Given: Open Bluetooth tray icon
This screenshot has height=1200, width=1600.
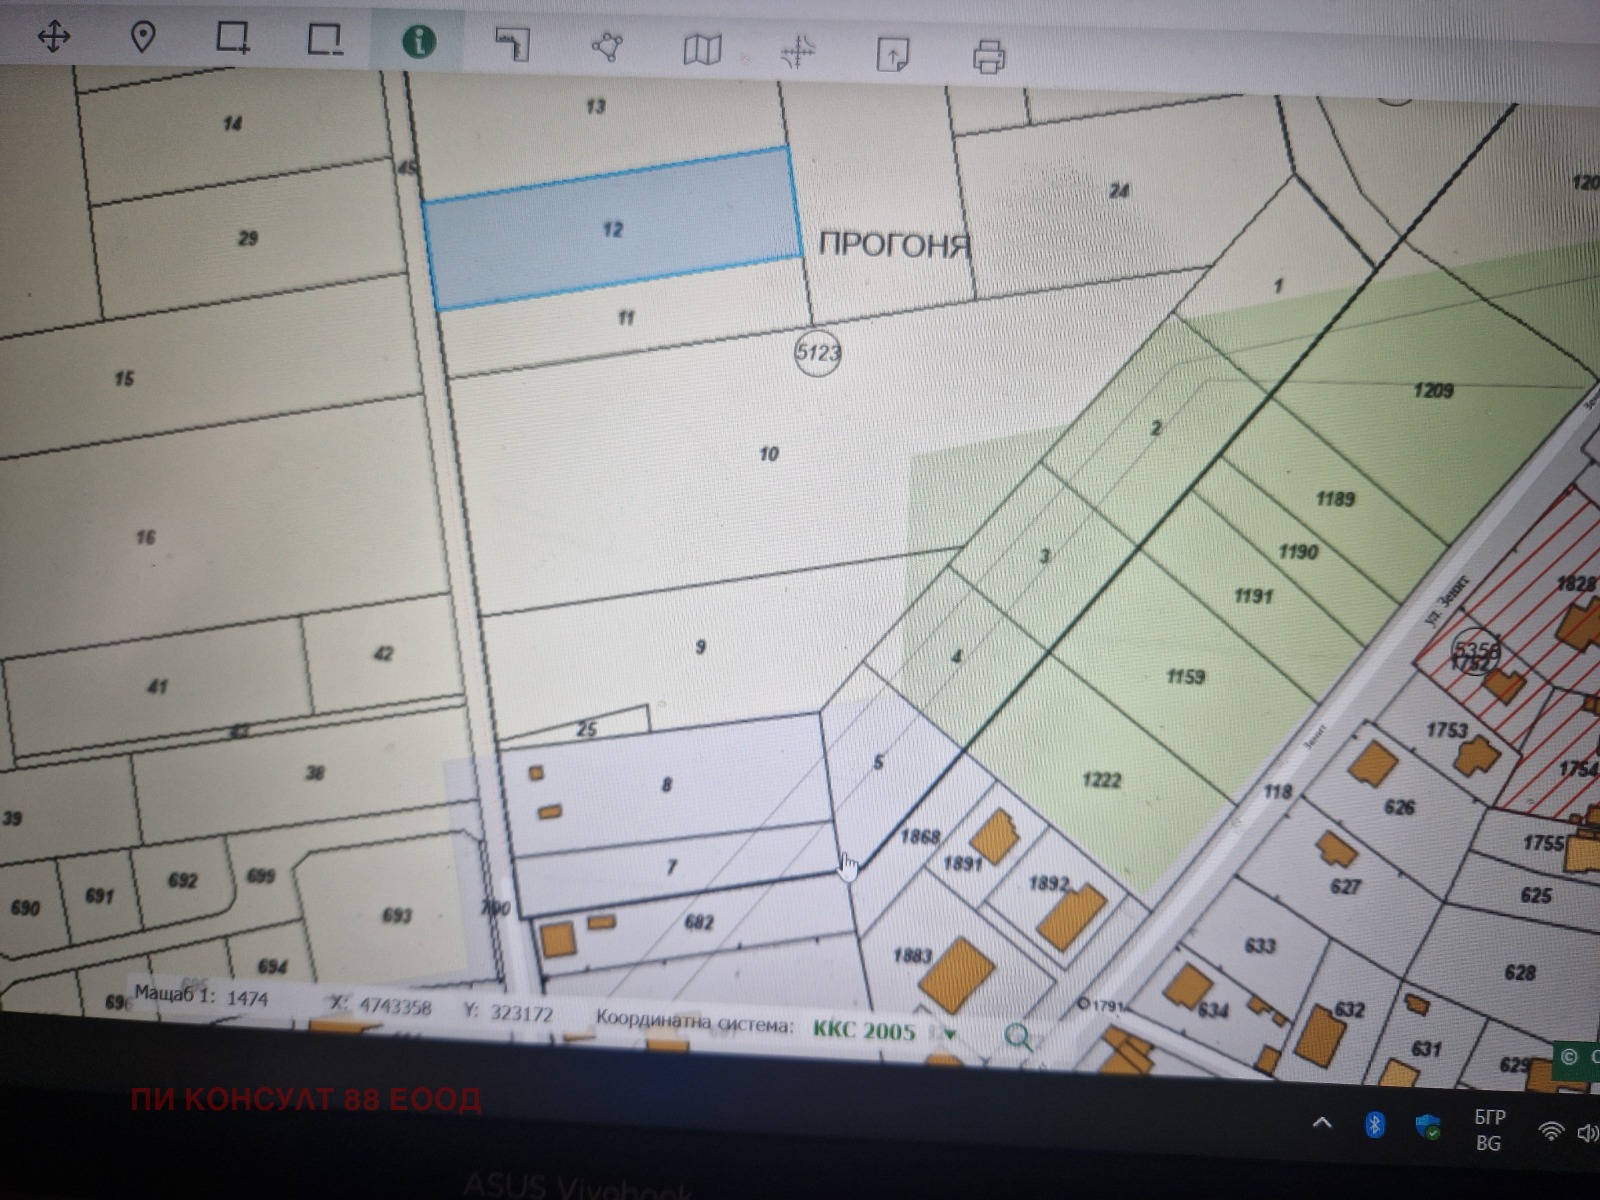Looking at the screenshot, I should coord(1375,1125).
